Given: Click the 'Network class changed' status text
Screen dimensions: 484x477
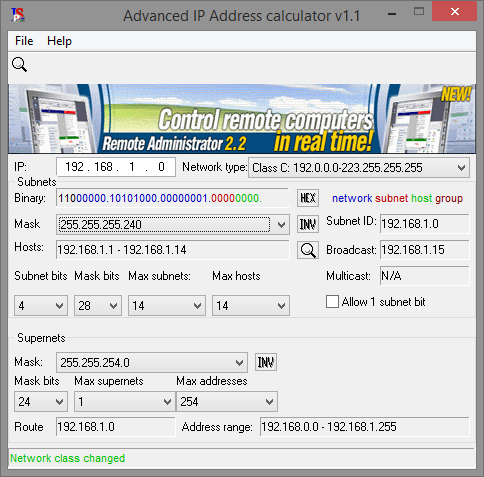Looking at the screenshot, I should click(x=68, y=458).
